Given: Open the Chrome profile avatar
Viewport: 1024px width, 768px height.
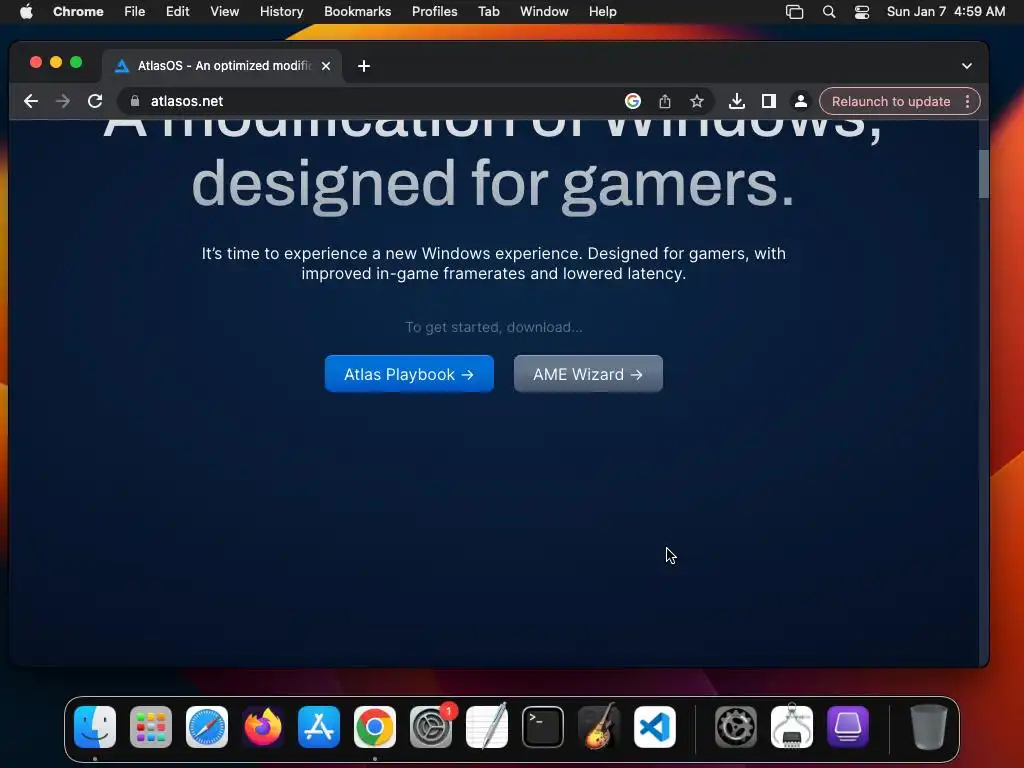Looking at the screenshot, I should point(801,101).
